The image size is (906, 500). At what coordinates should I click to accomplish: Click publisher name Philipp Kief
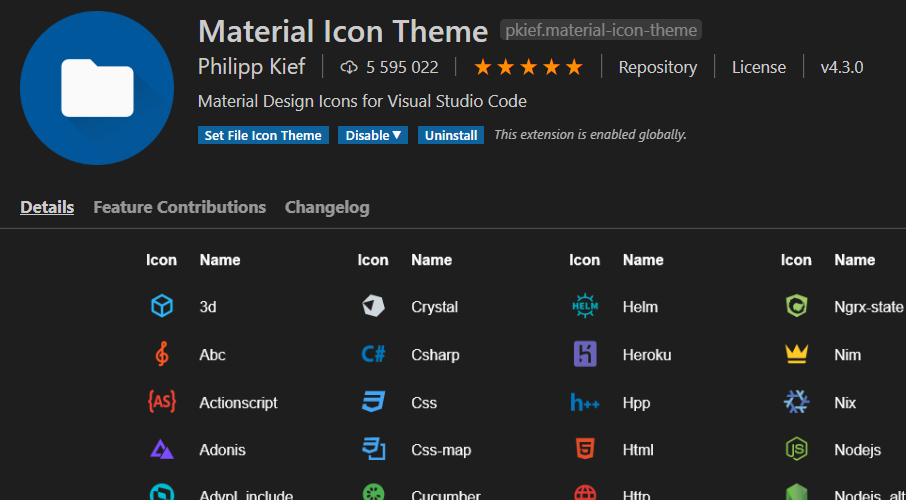click(251, 67)
